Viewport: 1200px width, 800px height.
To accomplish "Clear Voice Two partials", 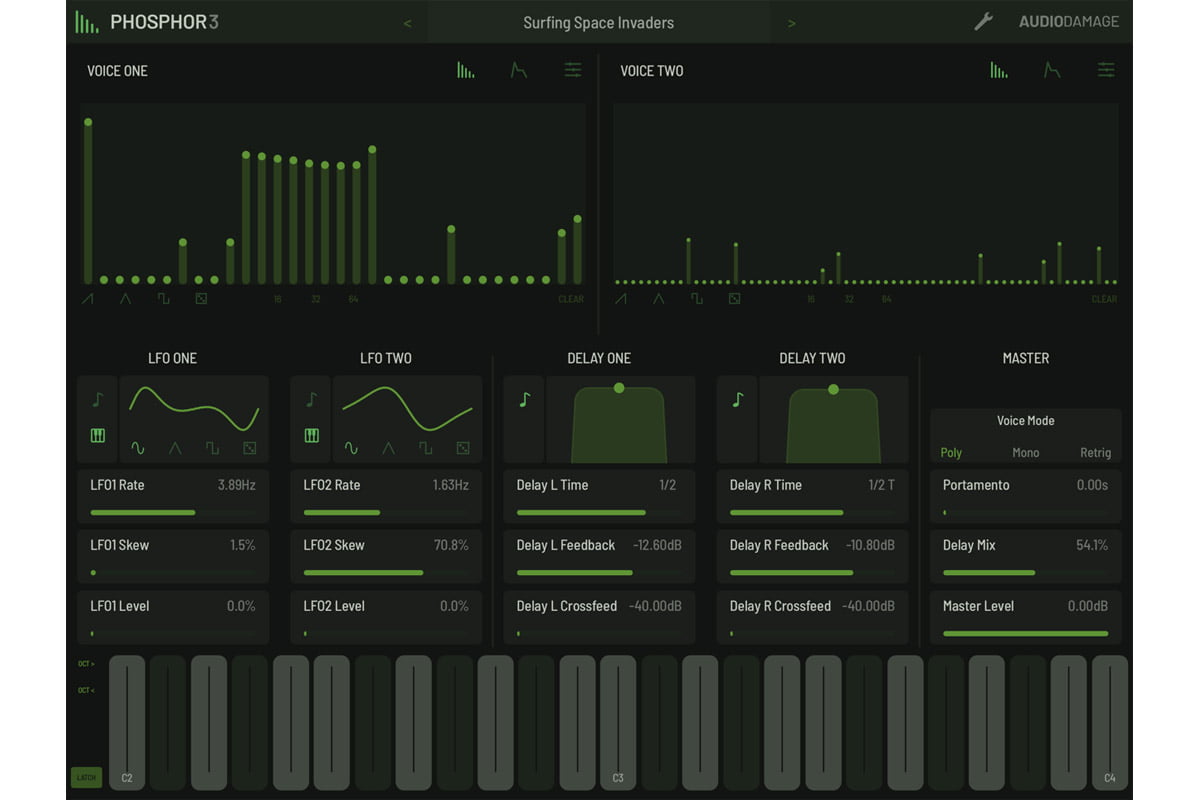I will pyautogui.click(x=1104, y=299).
